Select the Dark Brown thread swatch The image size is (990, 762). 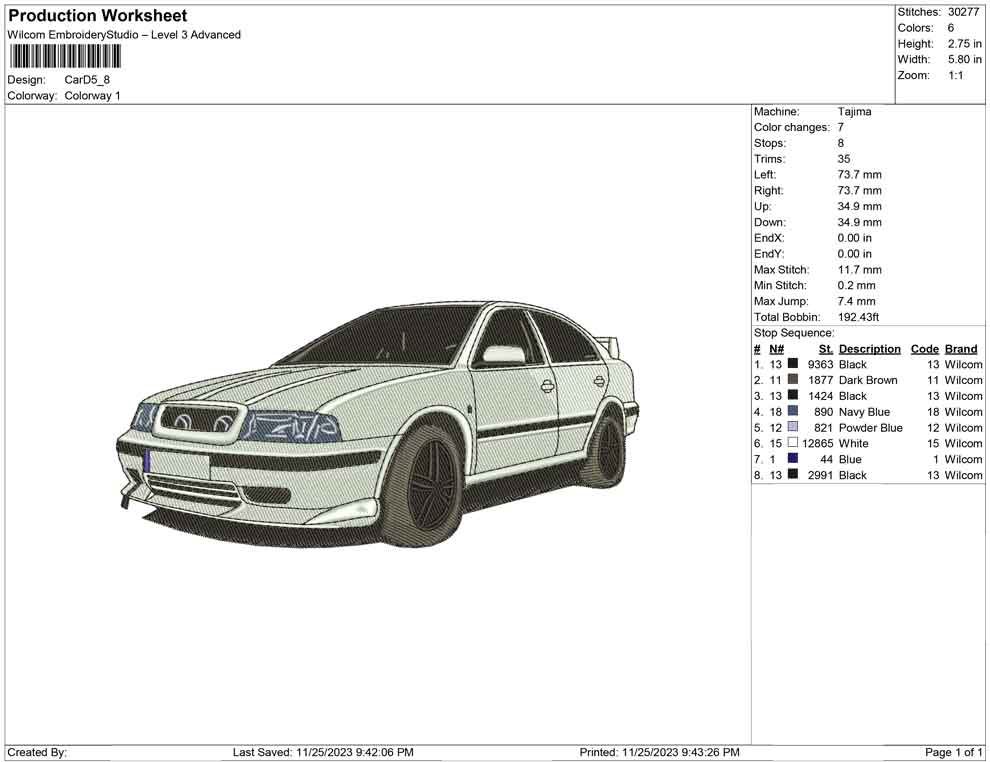coord(795,380)
